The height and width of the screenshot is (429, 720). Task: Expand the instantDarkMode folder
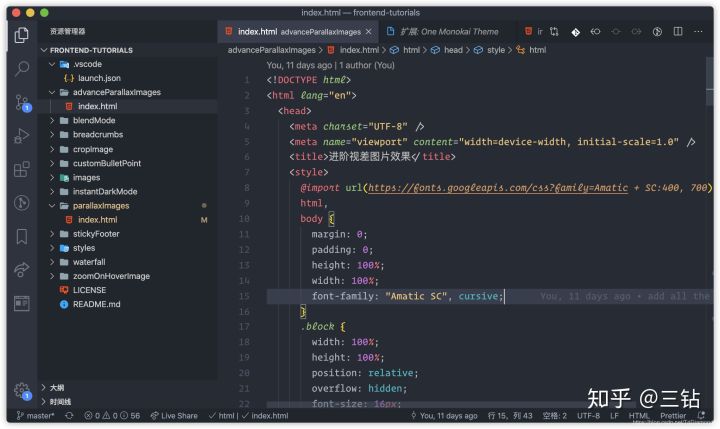pyautogui.click(x=52, y=192)
